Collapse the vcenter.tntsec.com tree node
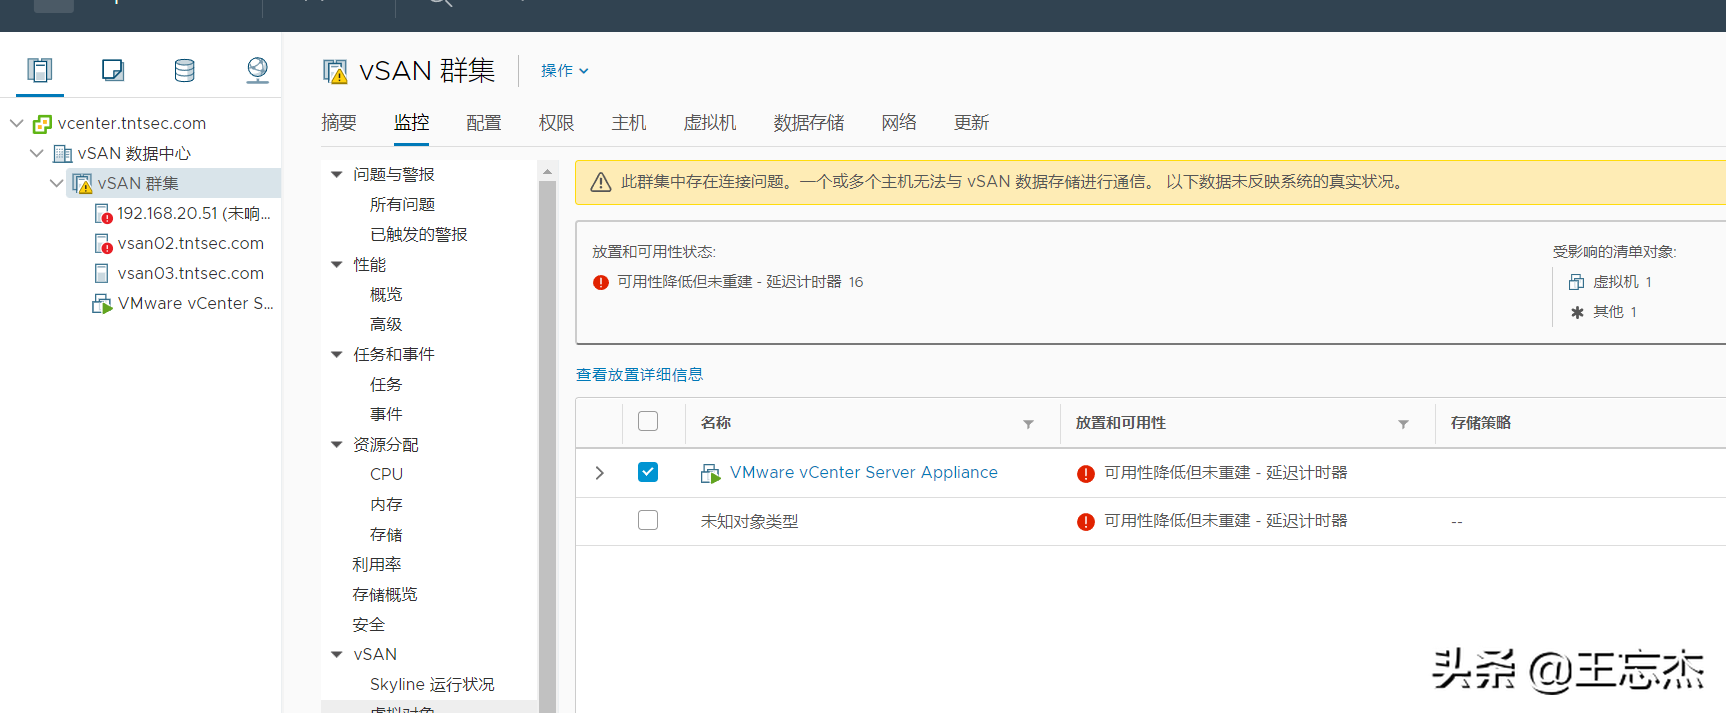Viewport: 1726px width, 713px height. pyautogui.click(x=17, y=123)
